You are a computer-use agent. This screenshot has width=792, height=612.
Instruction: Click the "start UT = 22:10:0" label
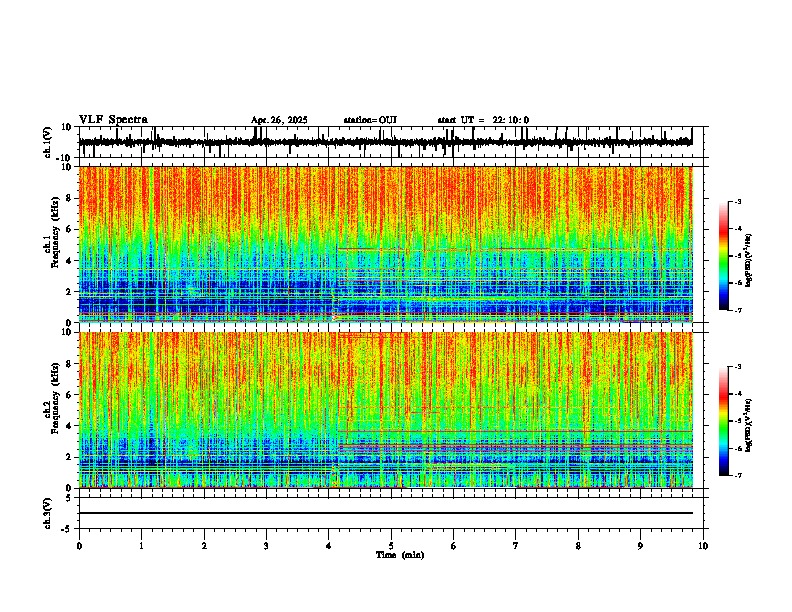click(483, 120)
